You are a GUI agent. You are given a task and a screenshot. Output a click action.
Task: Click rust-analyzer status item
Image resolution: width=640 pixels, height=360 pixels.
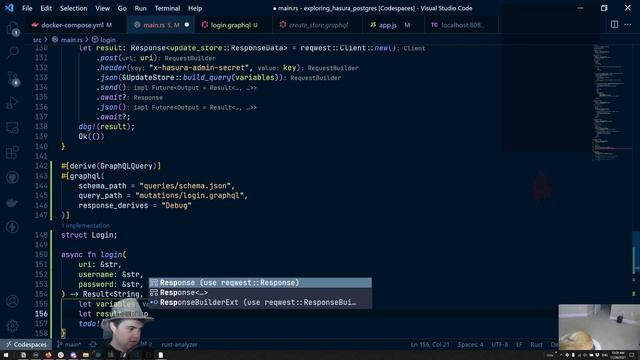tap(180, 344)
